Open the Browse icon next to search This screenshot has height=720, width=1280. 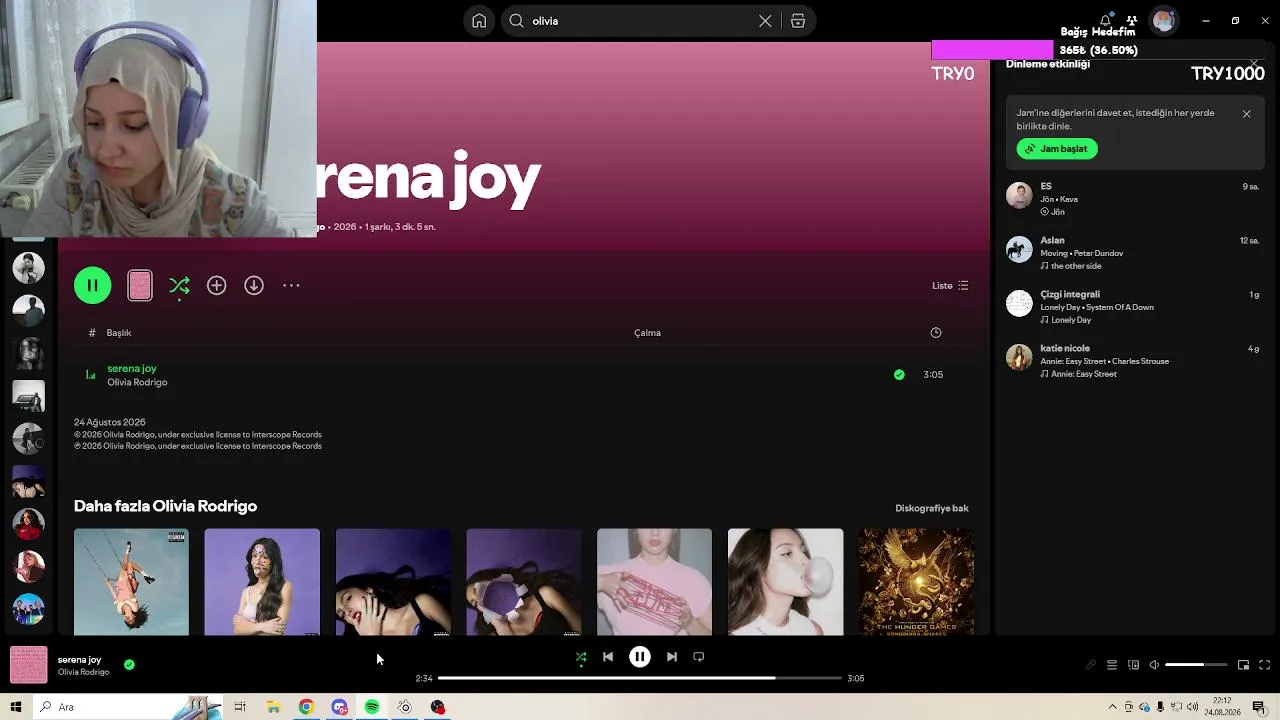tap(798, 21)
